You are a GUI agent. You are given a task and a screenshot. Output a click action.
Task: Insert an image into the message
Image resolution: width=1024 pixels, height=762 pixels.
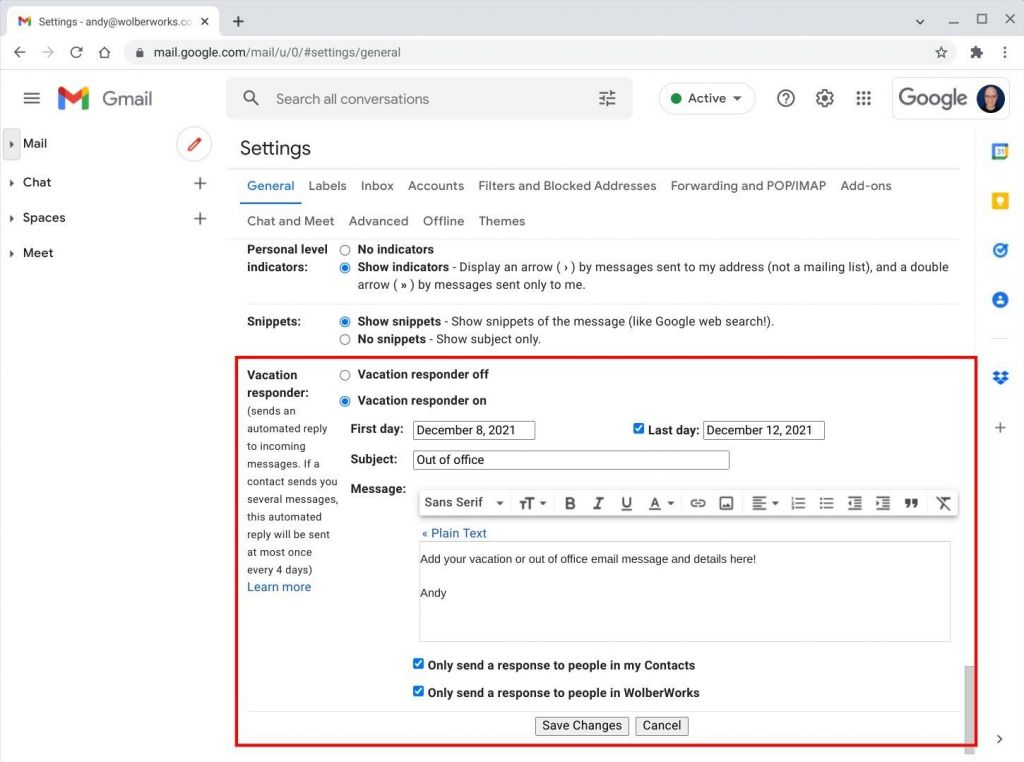coord(725,503)
